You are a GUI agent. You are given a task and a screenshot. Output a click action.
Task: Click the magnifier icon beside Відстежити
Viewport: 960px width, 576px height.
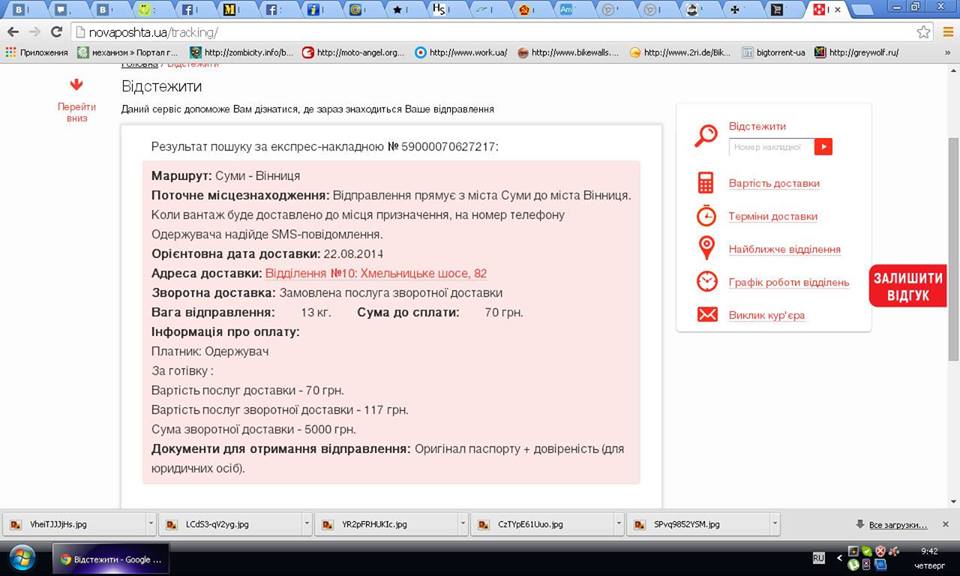pyautogui.click(x=706, y=135)
